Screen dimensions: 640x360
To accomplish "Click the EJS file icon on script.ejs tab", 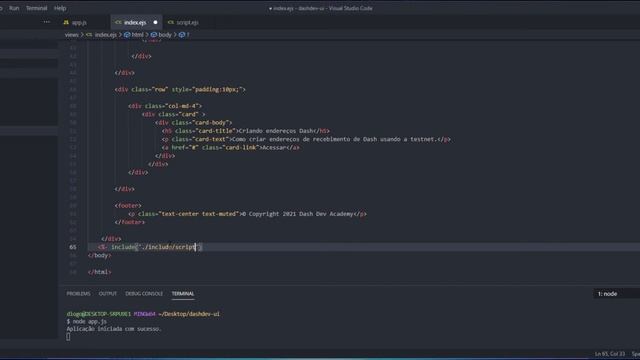I will click(x=171, y=22).
